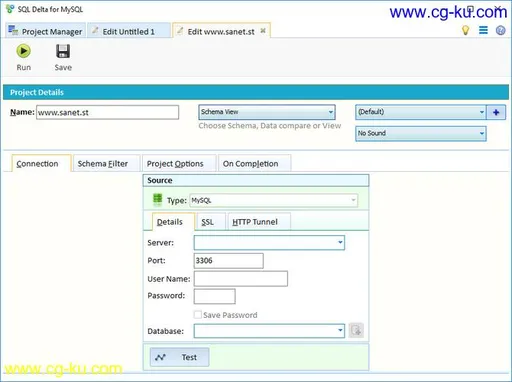Click the Source panel header

256,180
